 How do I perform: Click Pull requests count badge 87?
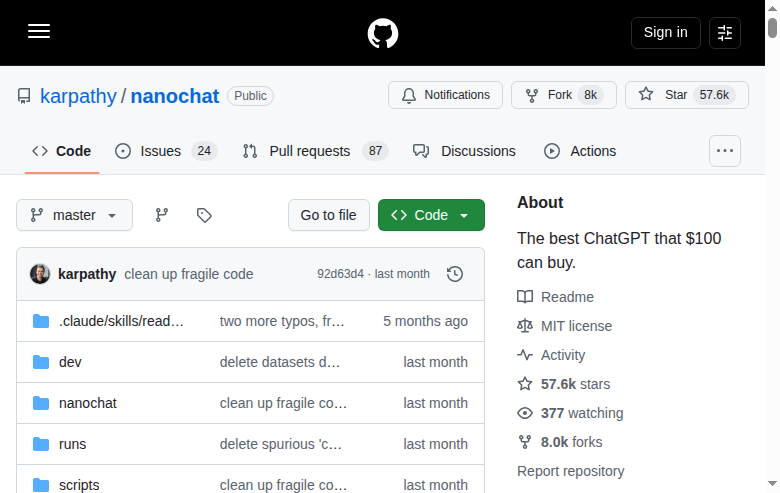pyautogui.click(x=375, y=151)
